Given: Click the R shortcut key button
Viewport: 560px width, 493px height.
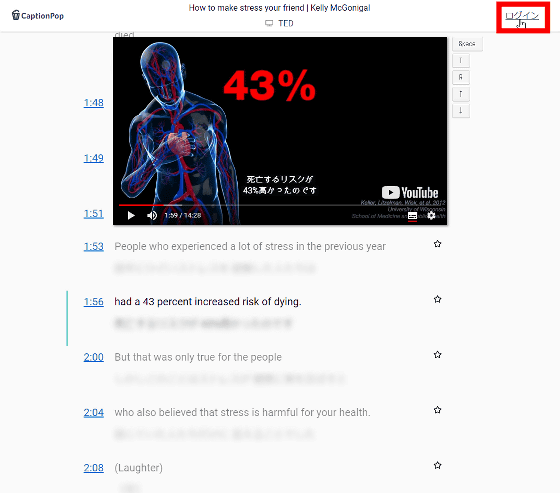Looking at the screenshot, I should 461,77.
